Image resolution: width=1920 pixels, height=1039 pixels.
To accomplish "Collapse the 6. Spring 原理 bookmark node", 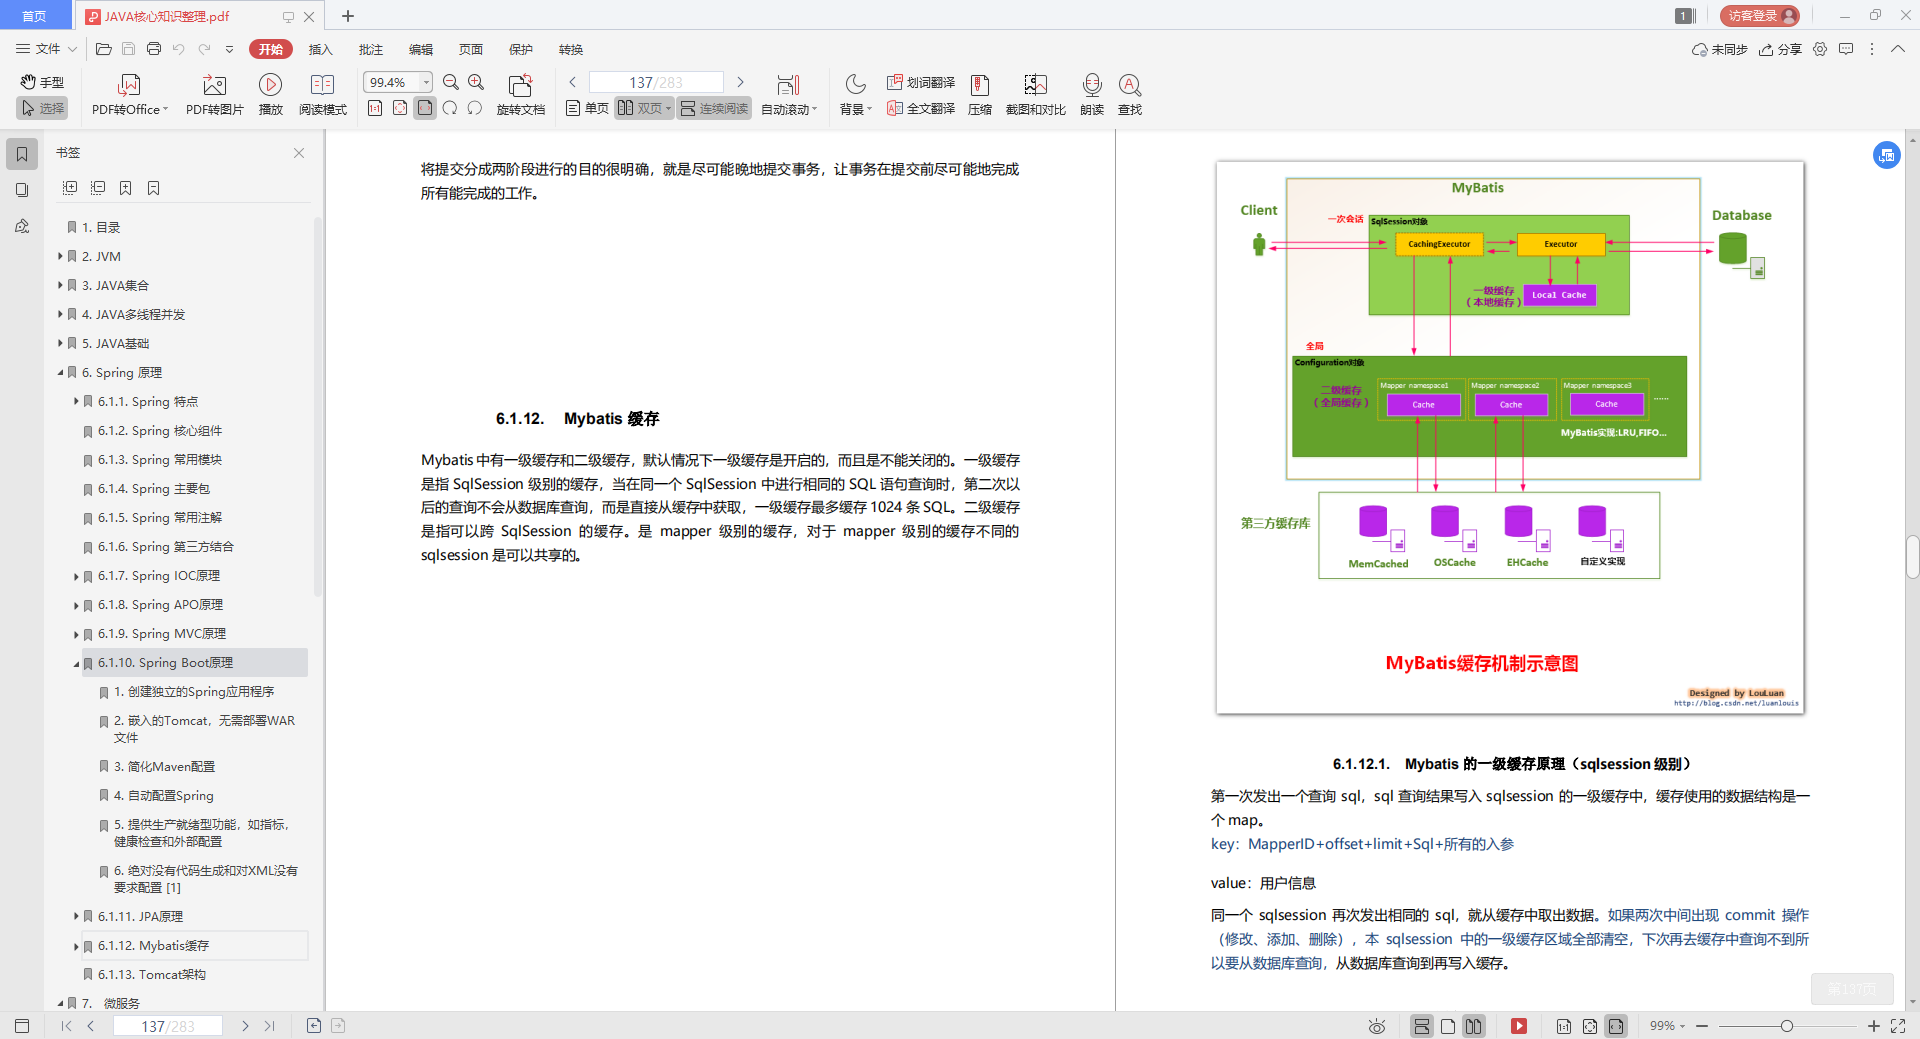I will point(60,372).
